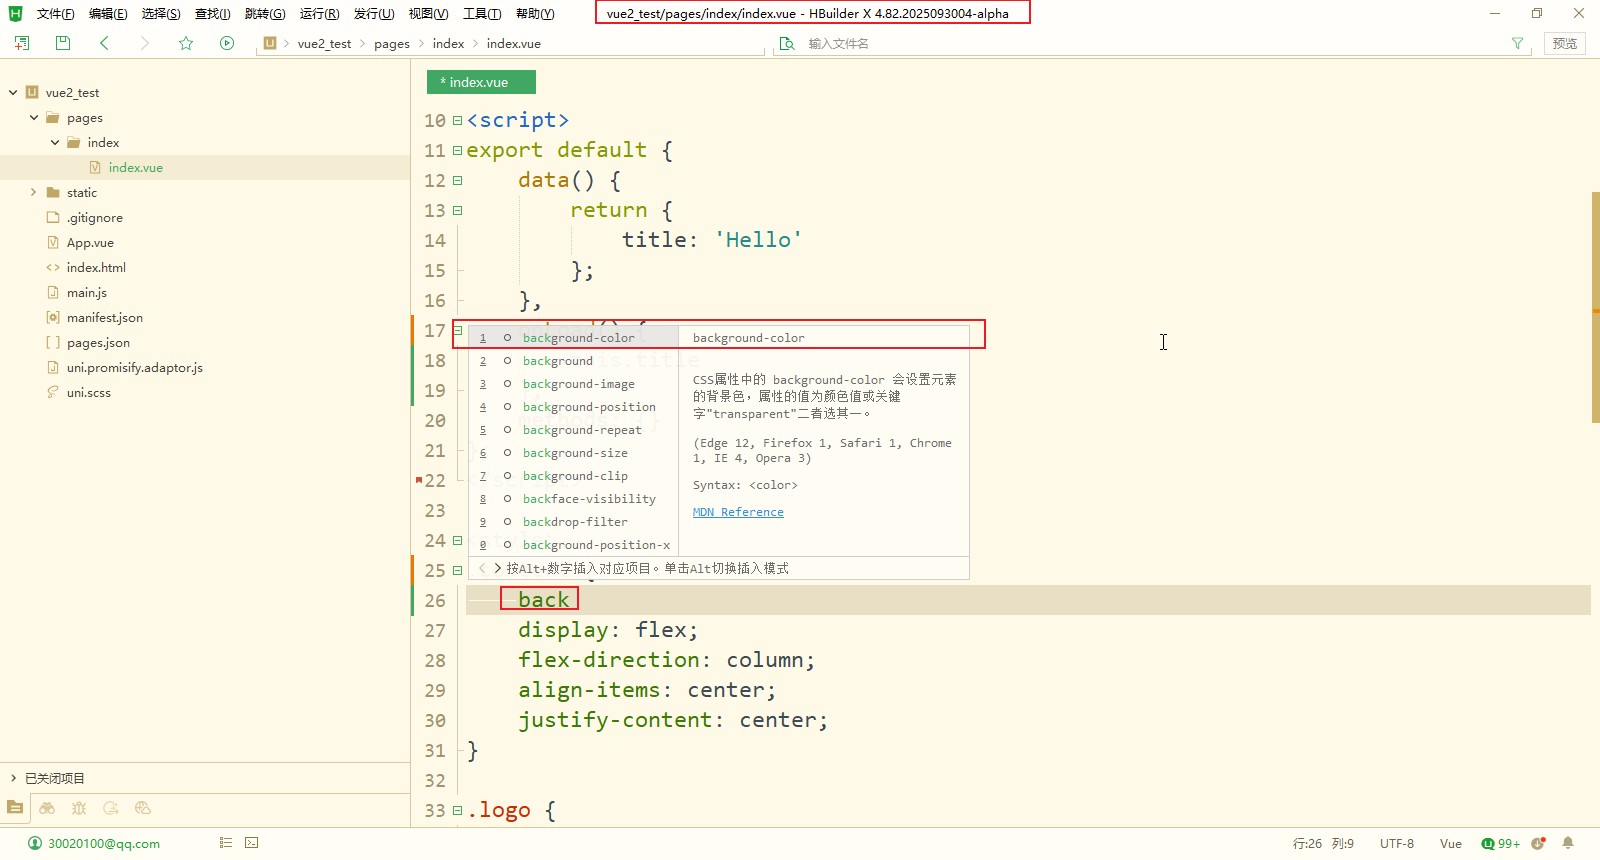Open the 运行(R) menu
This screenshot has height=860, width=1600.
319,14
